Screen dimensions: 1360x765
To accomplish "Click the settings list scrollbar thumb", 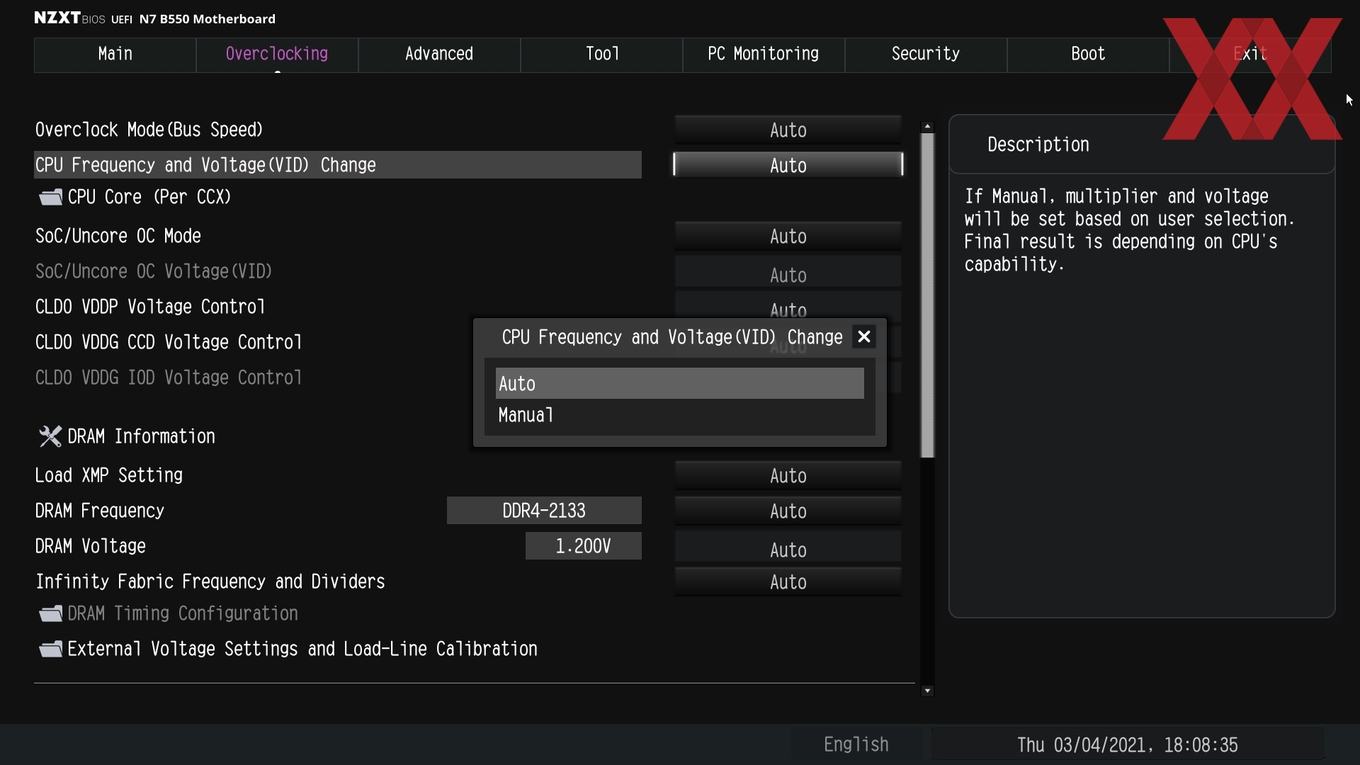I will (927, 296).
